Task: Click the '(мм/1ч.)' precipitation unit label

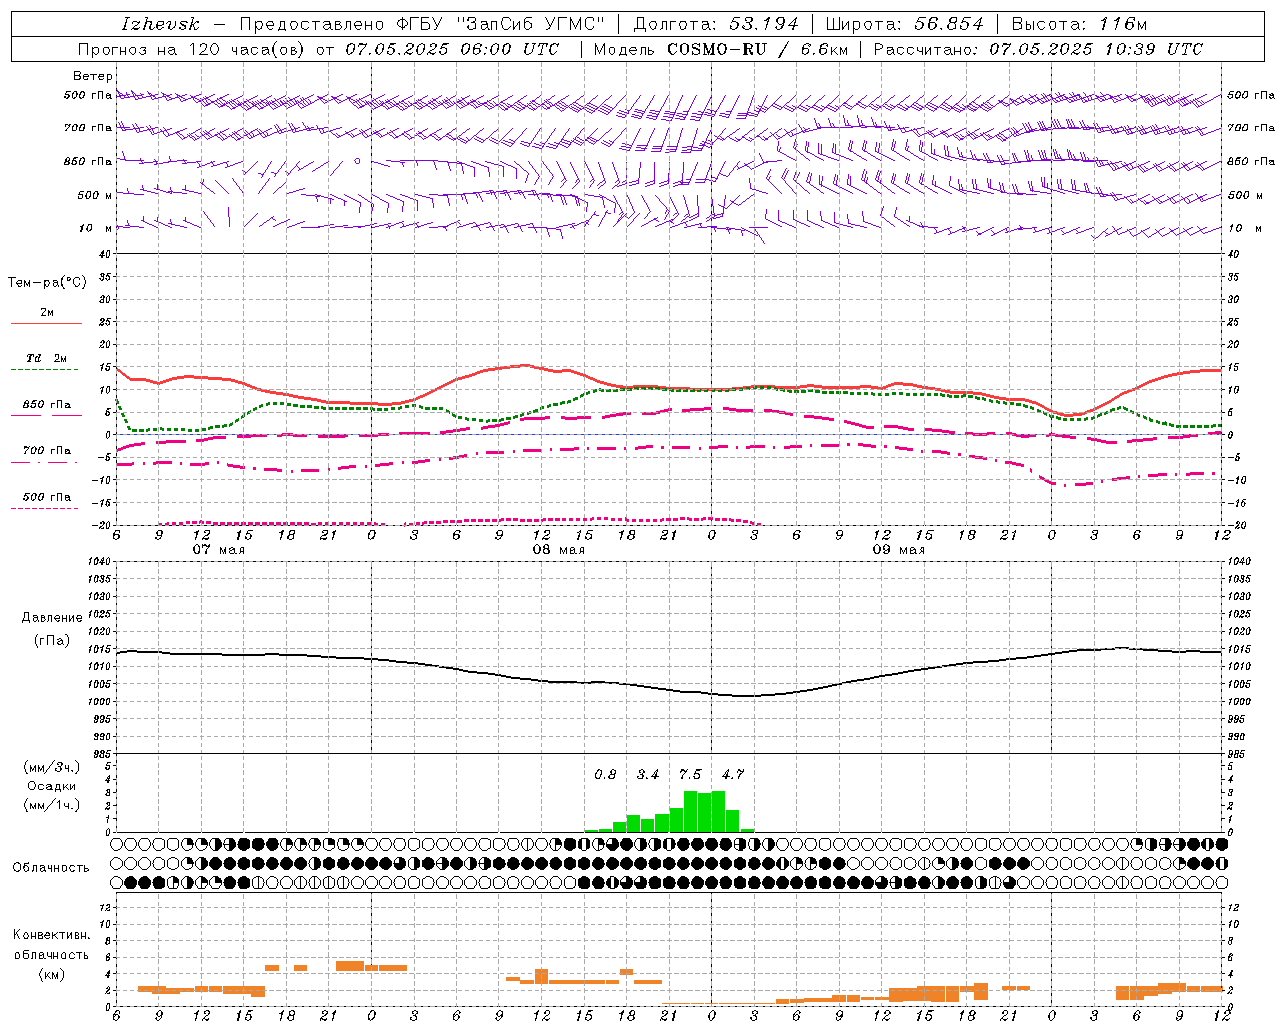Action: click(52, 805)
